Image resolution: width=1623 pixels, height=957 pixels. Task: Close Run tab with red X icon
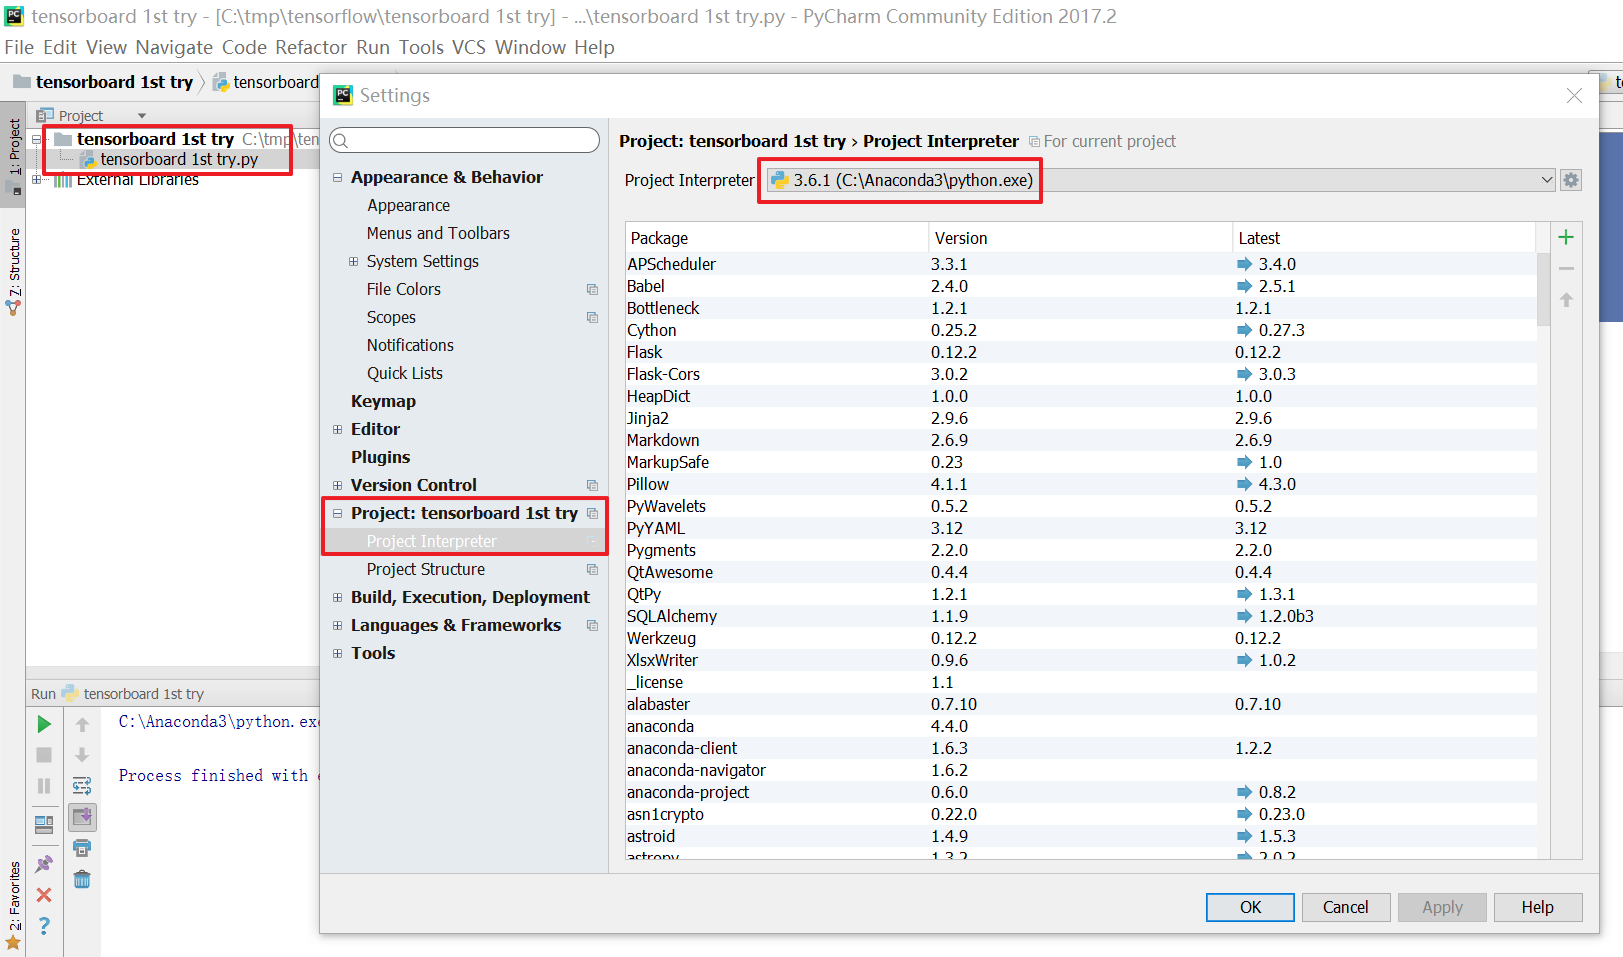click(44, 895)
